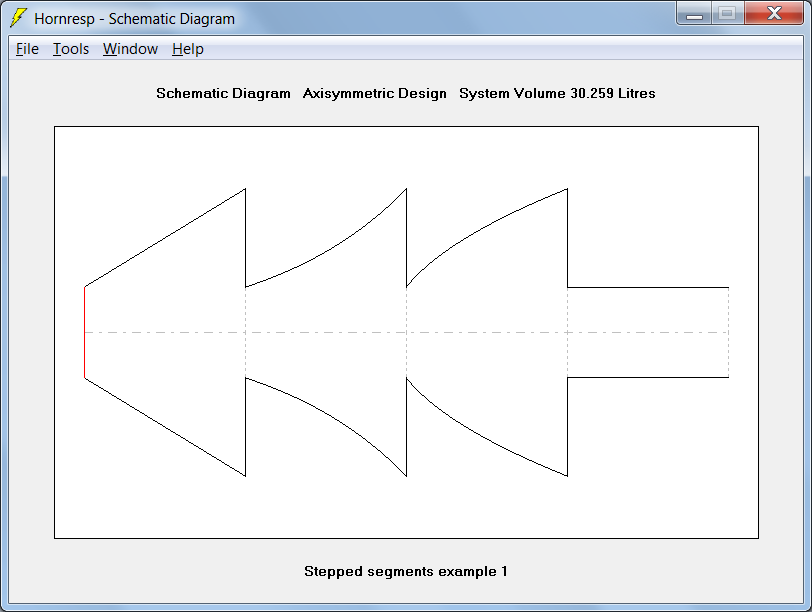Click the disabled maximize button
This screenshot has height=612, width=812.
[x=728, y=13]
